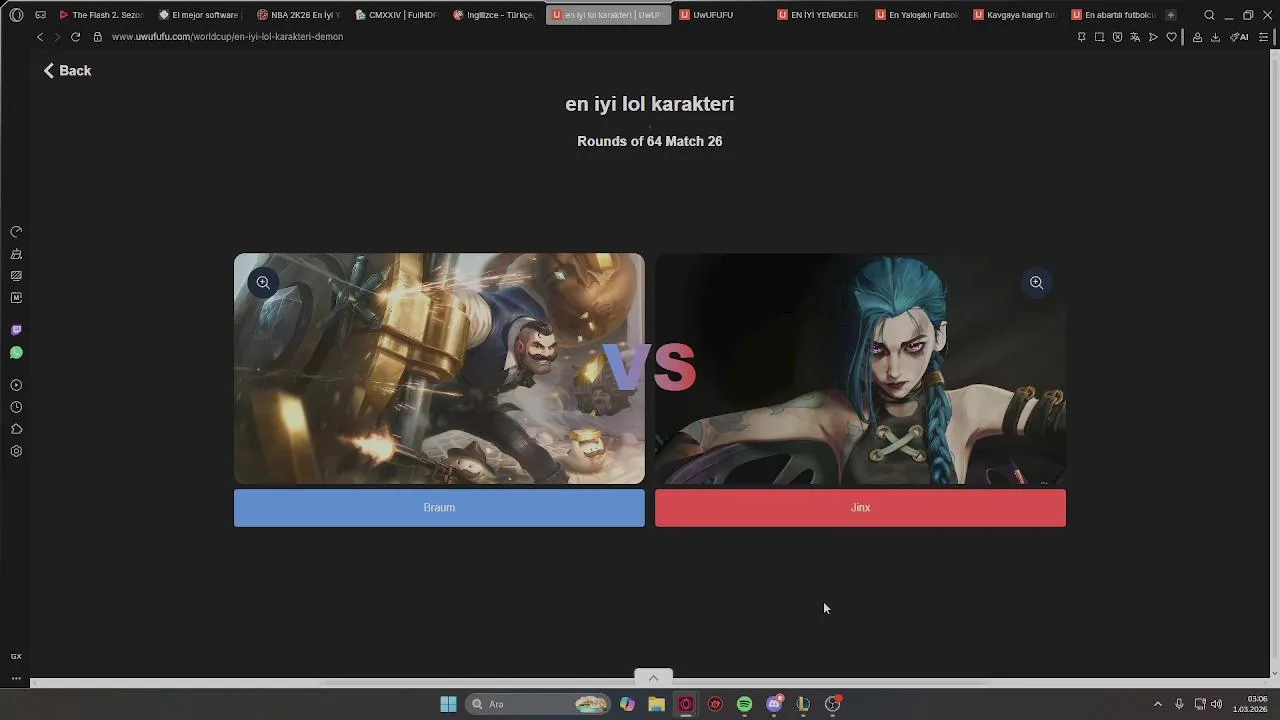Open the translate page icon
Viewport: 1280px width, 720px height.
coord(1135,37)
